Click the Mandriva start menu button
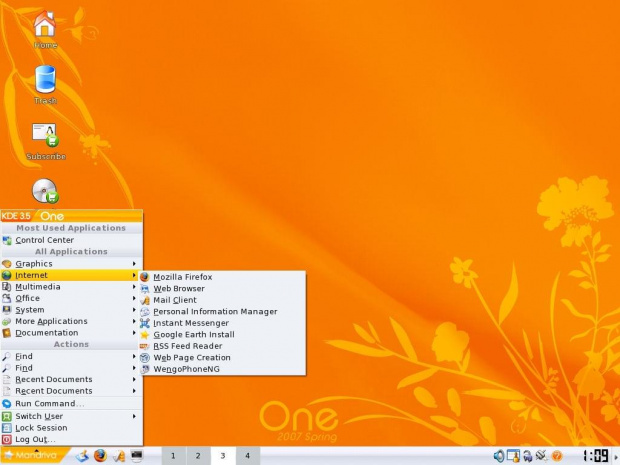 (x=35, y=456)
